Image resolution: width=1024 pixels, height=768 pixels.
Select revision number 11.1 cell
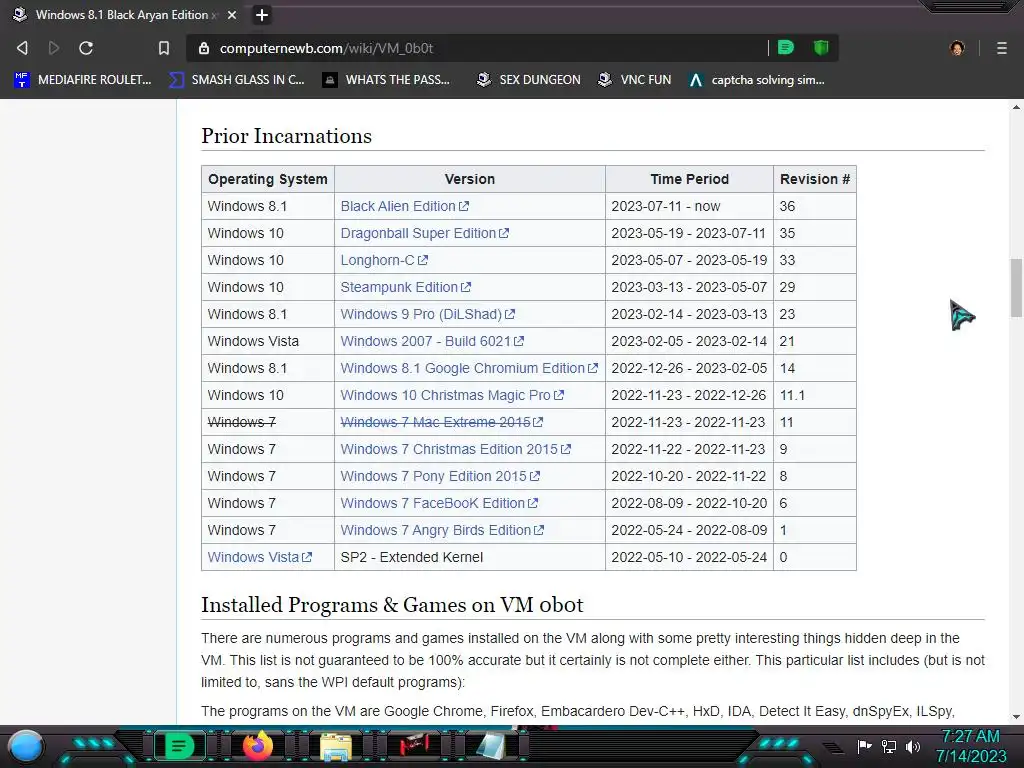(x=815, y=395)
